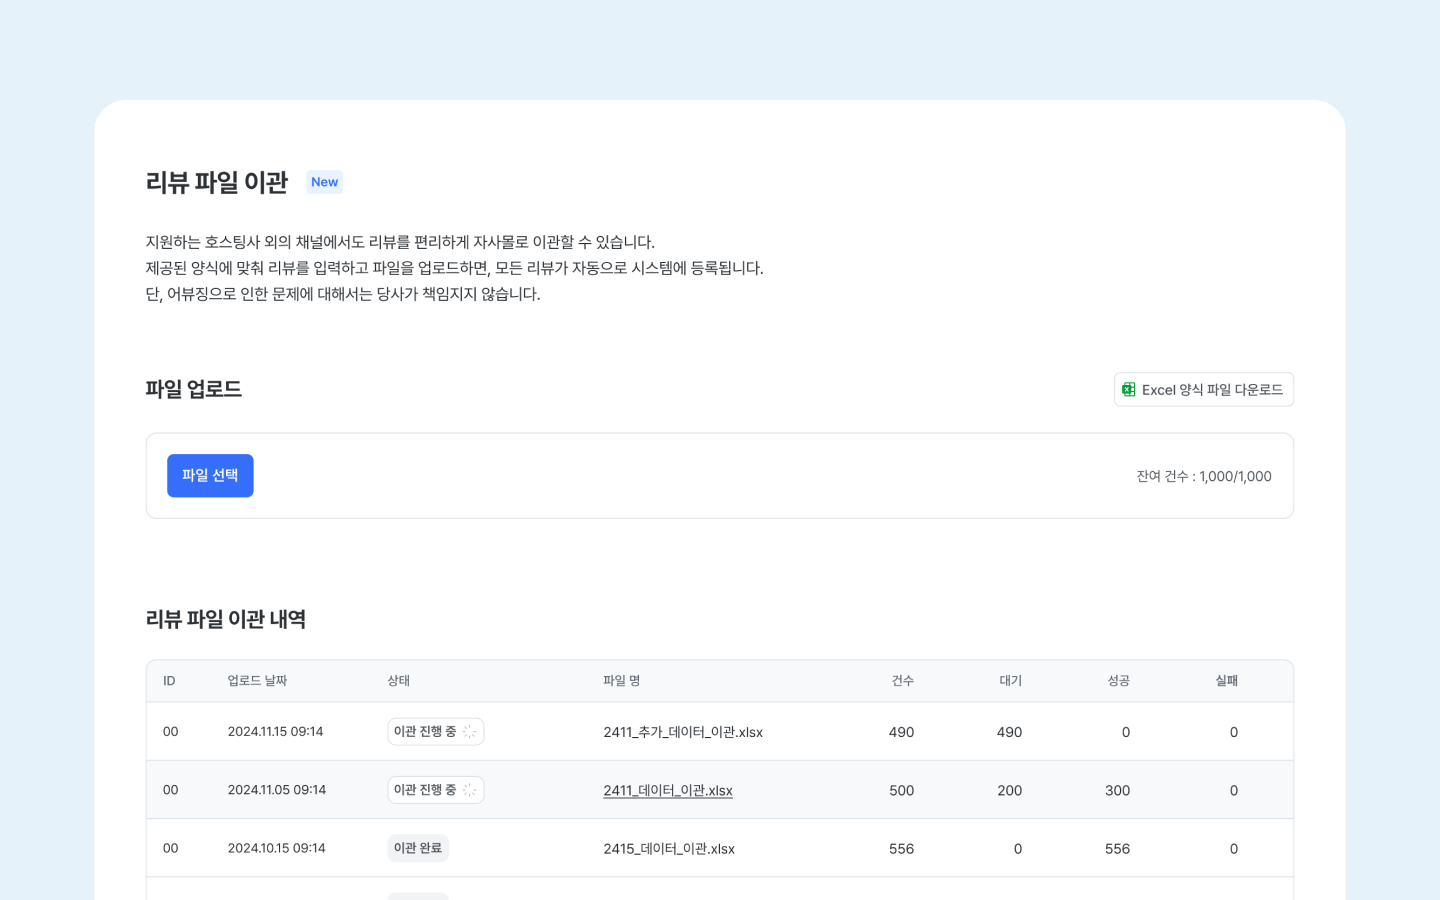Click the second 이관 진행 중 status badge

tap(435, 789)
